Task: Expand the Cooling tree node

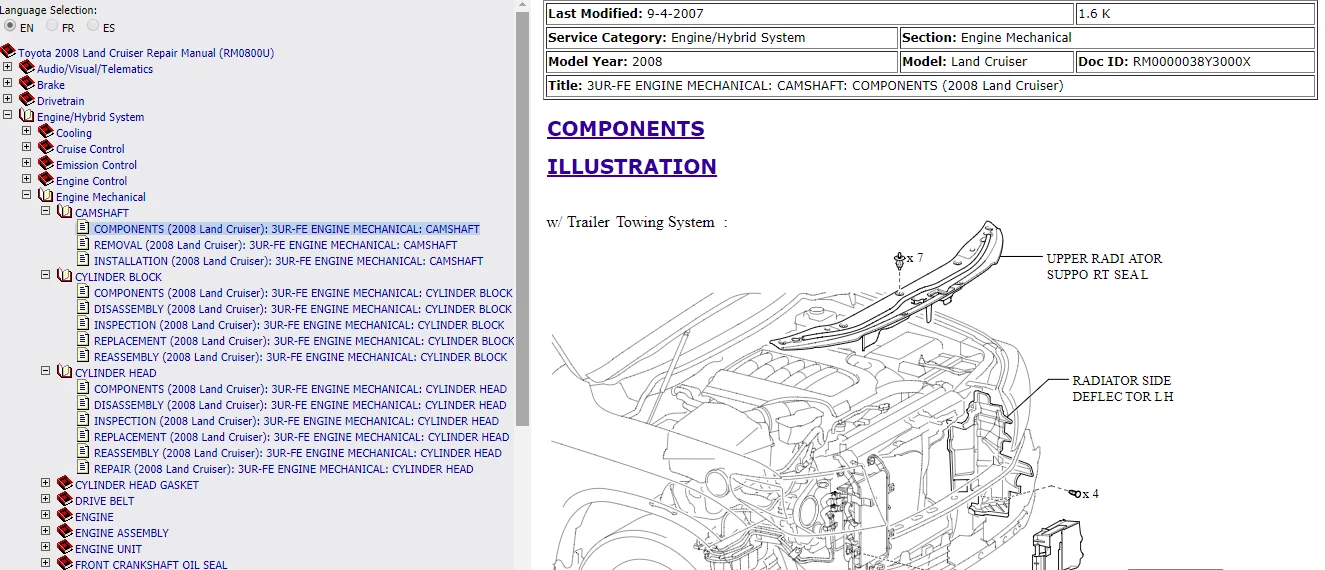Action: [x=27, y=132]
